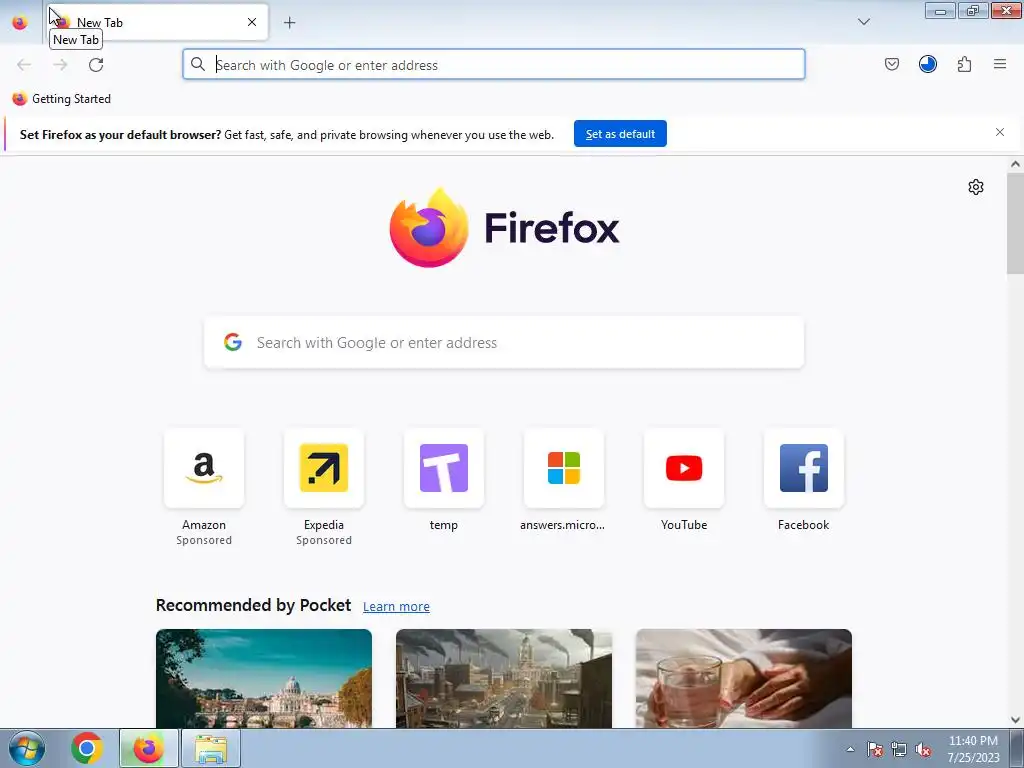
Task: Open the Firefox account icon
Action: (927, 64)
